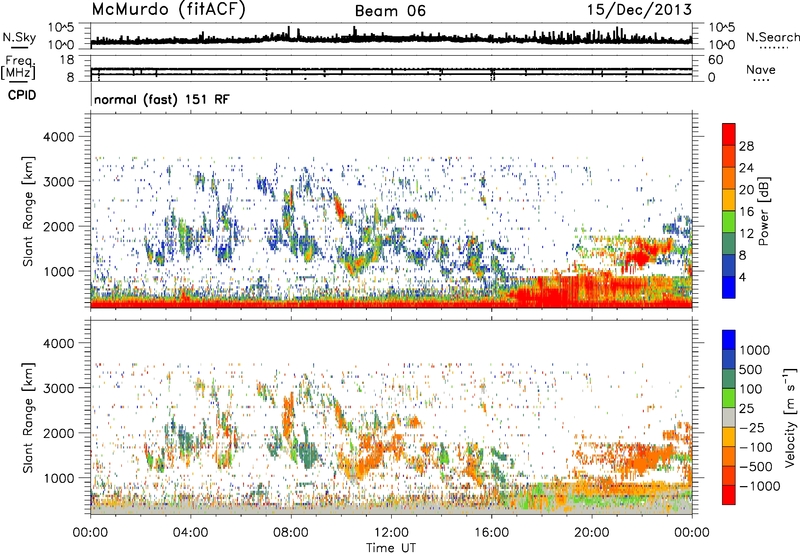Click the "−1000" label on Velocity colorbar
Viewport: 800px width, 554px height.
click(x=759, y=486)
